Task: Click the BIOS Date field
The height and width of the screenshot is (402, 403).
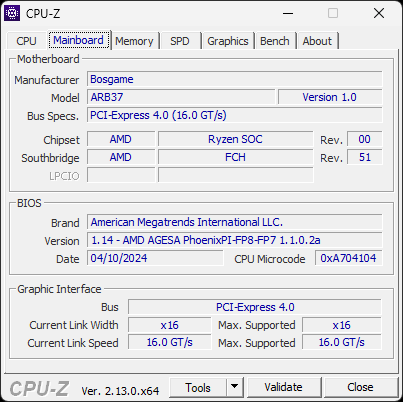Action: (x=155, y=258)
